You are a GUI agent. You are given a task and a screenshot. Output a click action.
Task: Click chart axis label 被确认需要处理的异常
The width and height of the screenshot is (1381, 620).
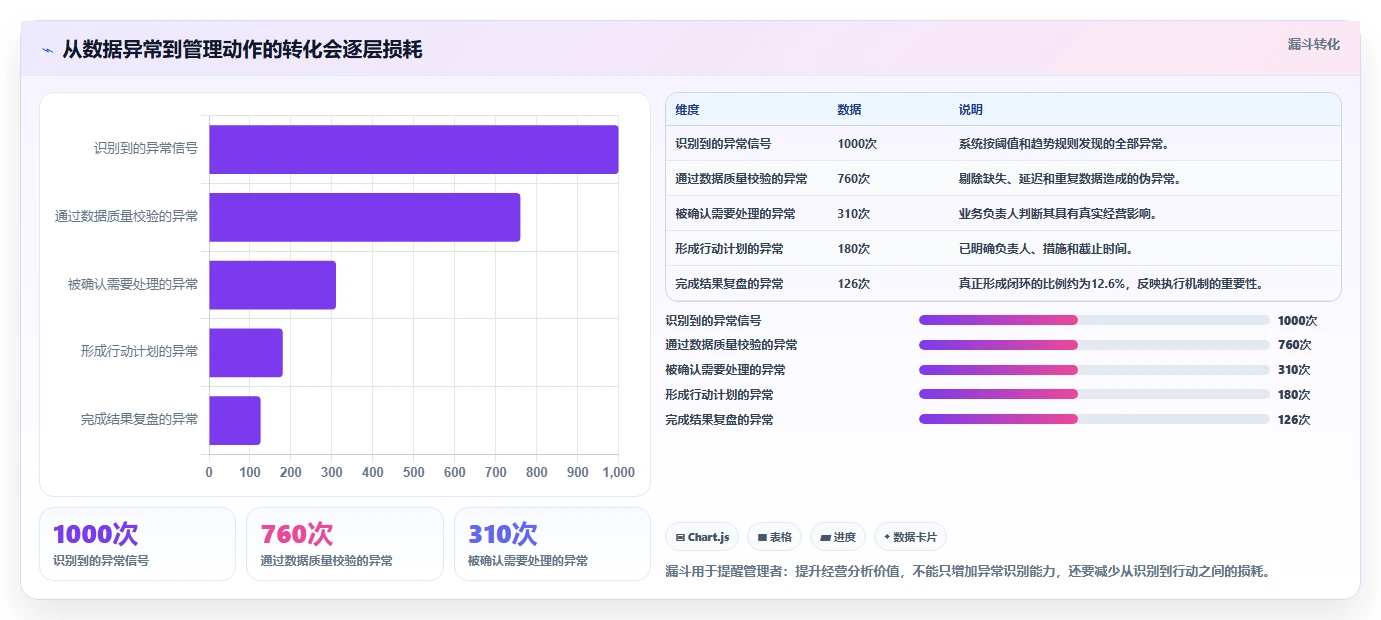coord(133,284)
